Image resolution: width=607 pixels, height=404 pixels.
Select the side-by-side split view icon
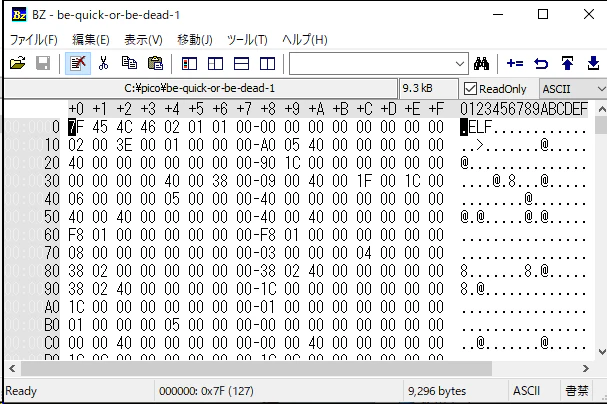[267, 63]
